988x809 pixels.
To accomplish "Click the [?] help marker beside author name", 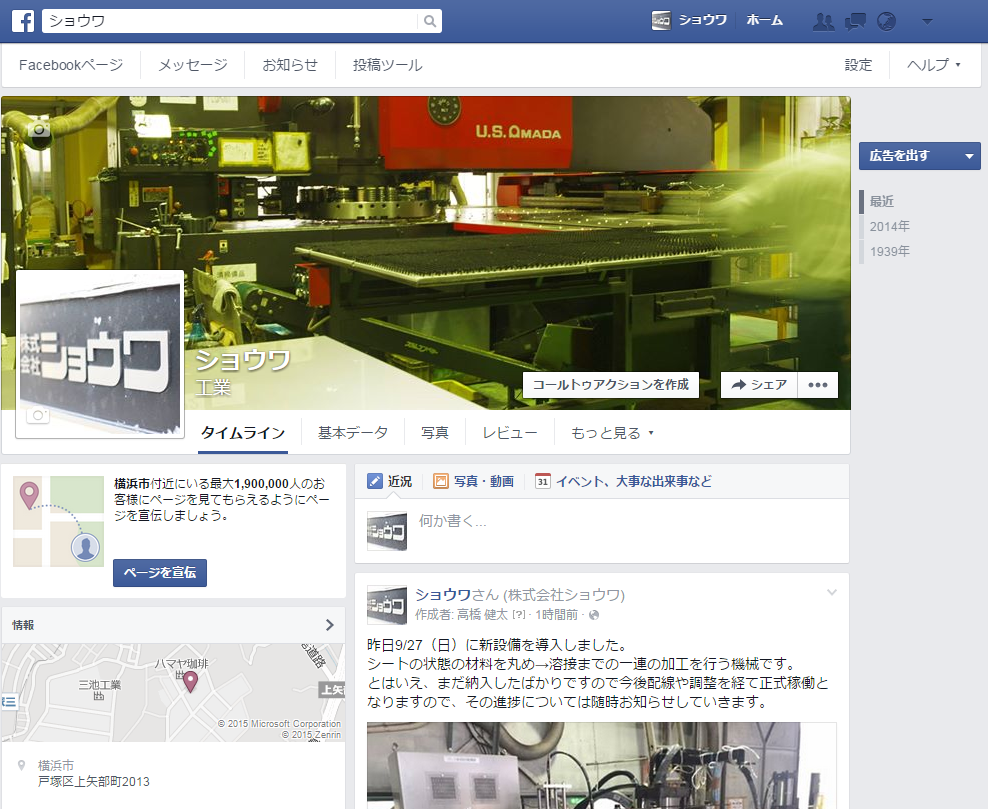I will [x=518, y=615].
